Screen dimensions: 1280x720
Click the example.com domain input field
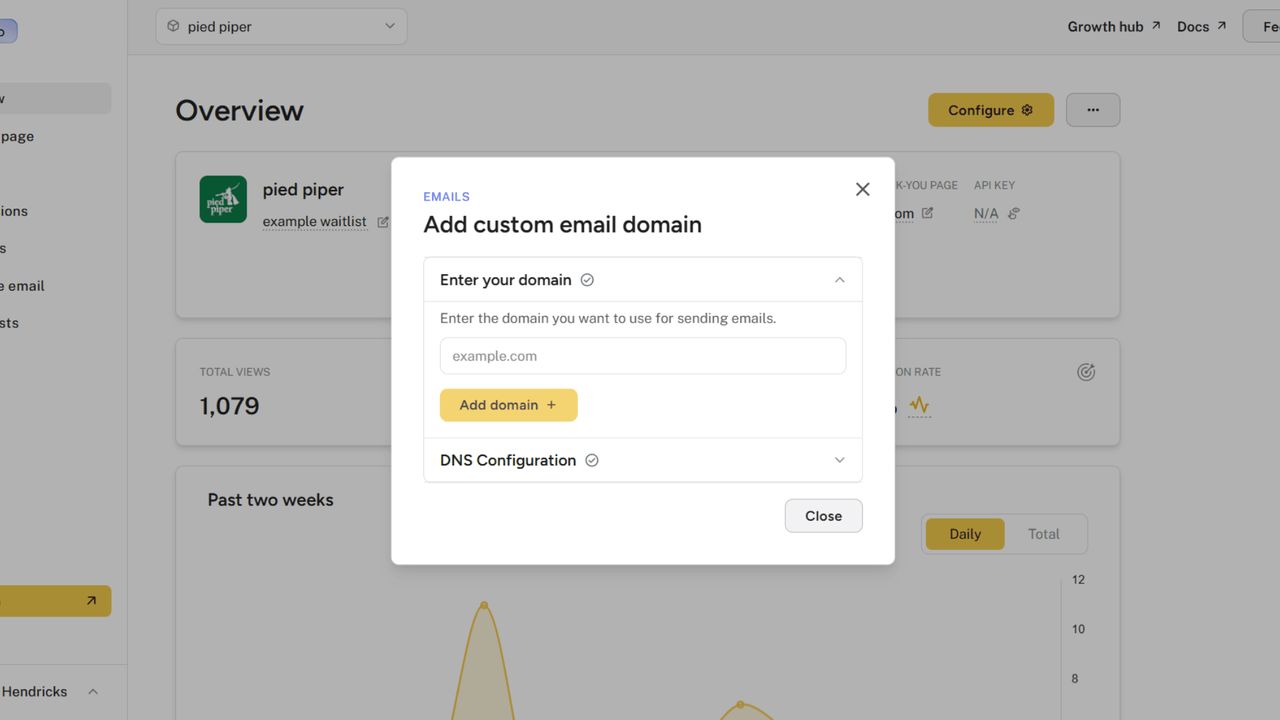pos(642,356)
